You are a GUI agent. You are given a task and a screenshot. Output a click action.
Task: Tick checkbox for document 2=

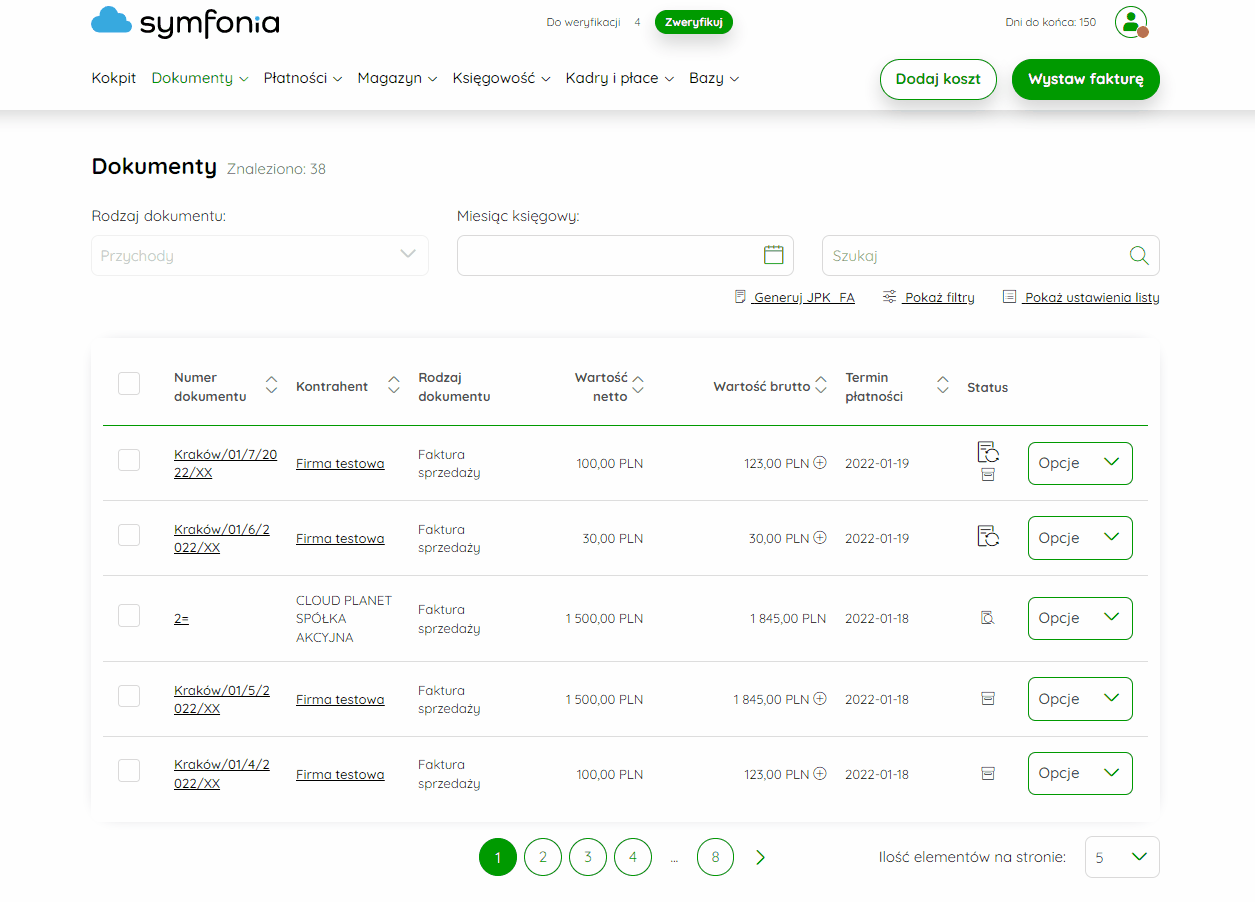tap(129, 615)
